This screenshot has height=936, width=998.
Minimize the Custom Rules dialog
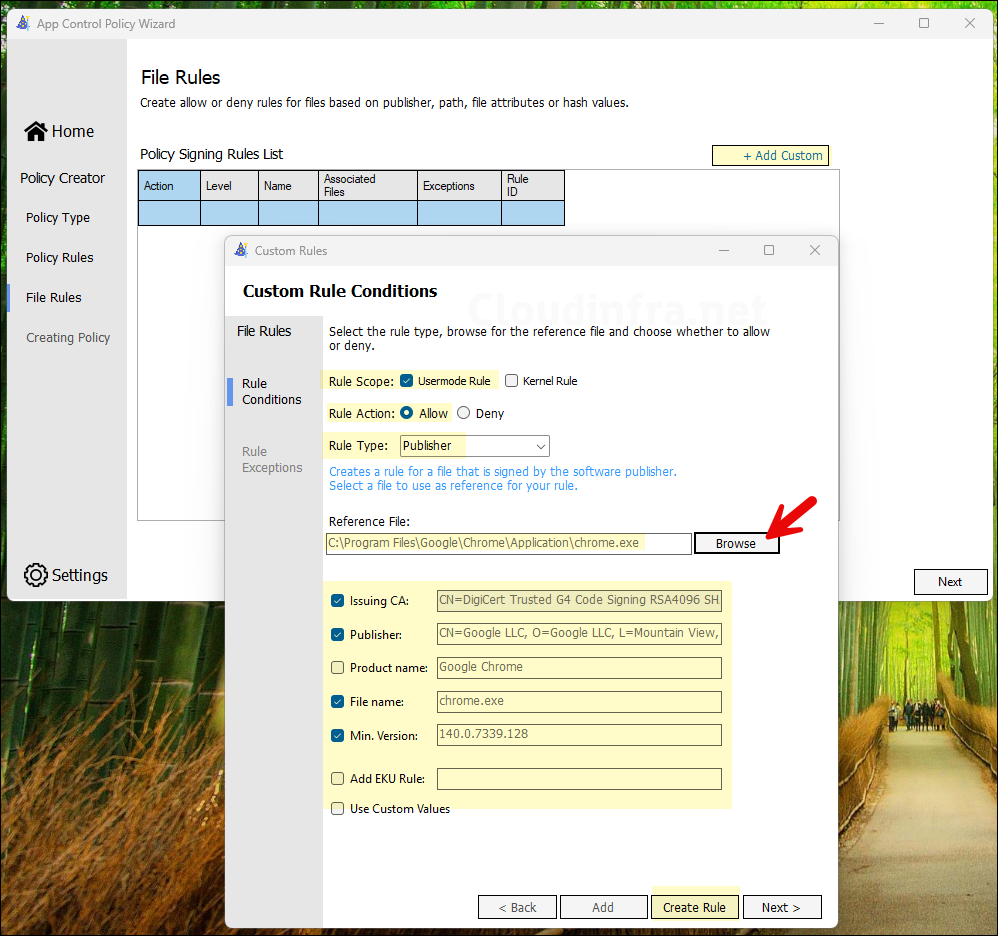point(723,250)
